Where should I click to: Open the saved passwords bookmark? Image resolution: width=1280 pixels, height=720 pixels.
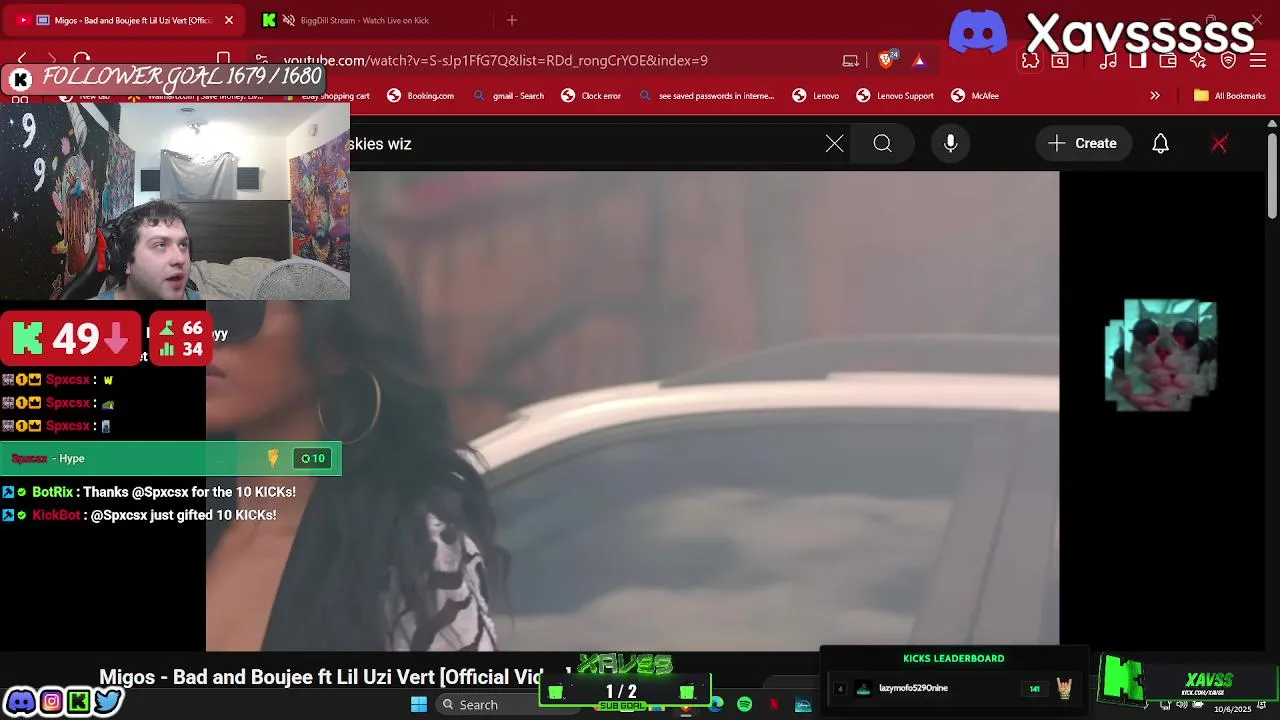point(706,96)
